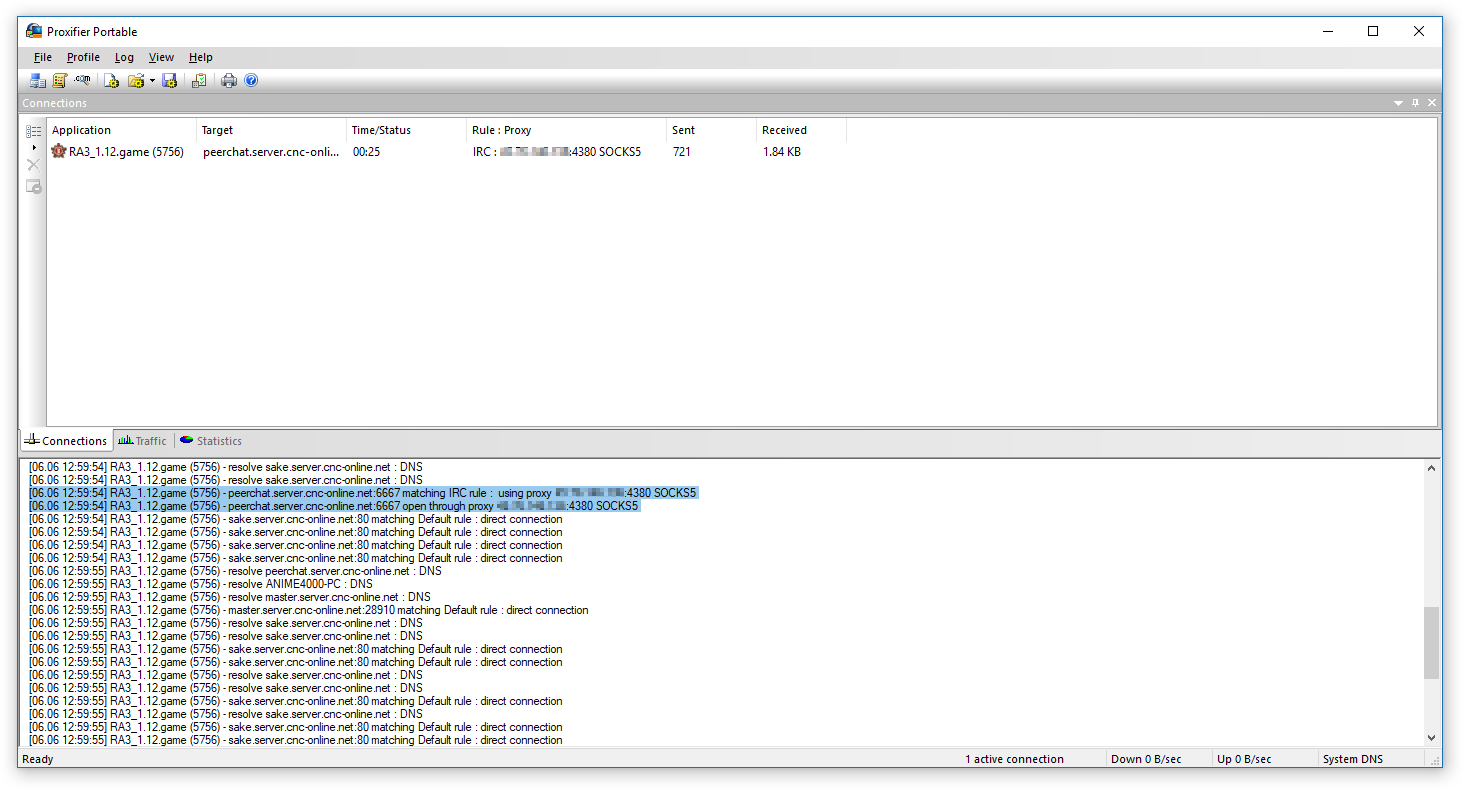Sort by the Time/Status column header

(x=407, y=130)
